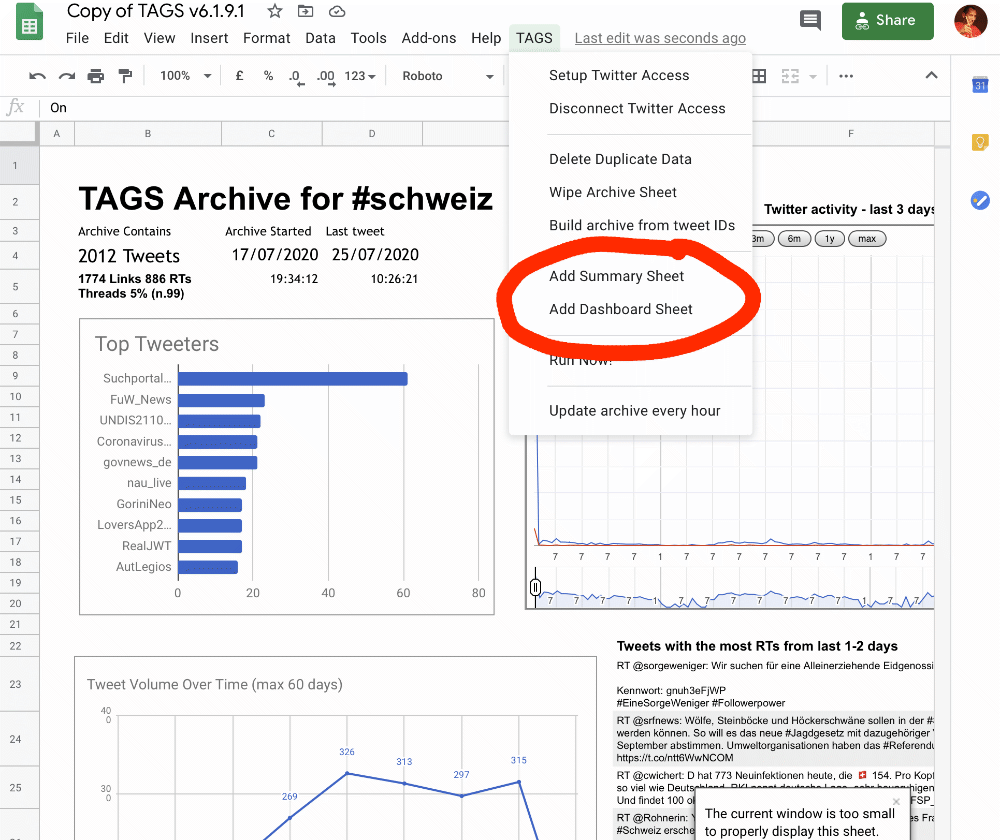Open Roboto font dropdown
Viewport: 1000px width, 840px height.
(x=448, y=76)
